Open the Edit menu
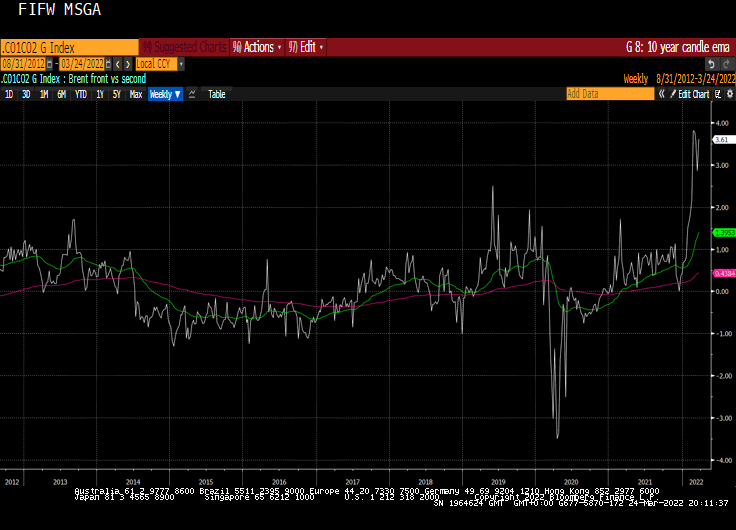736x530 pixels. (306, 47)
